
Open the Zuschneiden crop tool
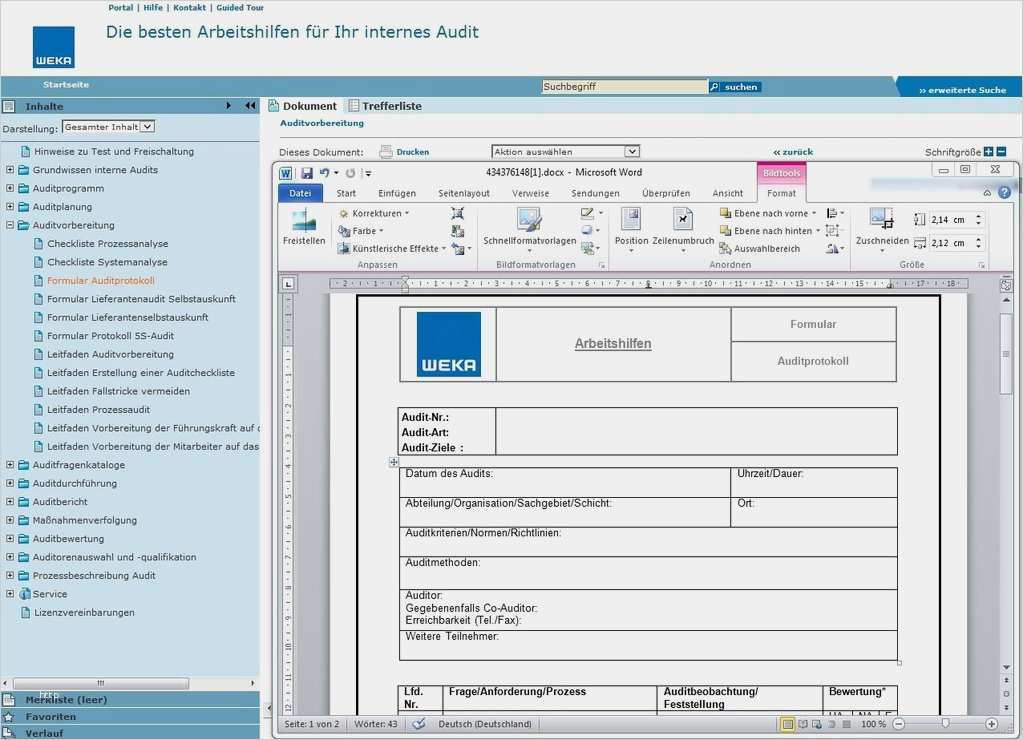click(881, 222)
